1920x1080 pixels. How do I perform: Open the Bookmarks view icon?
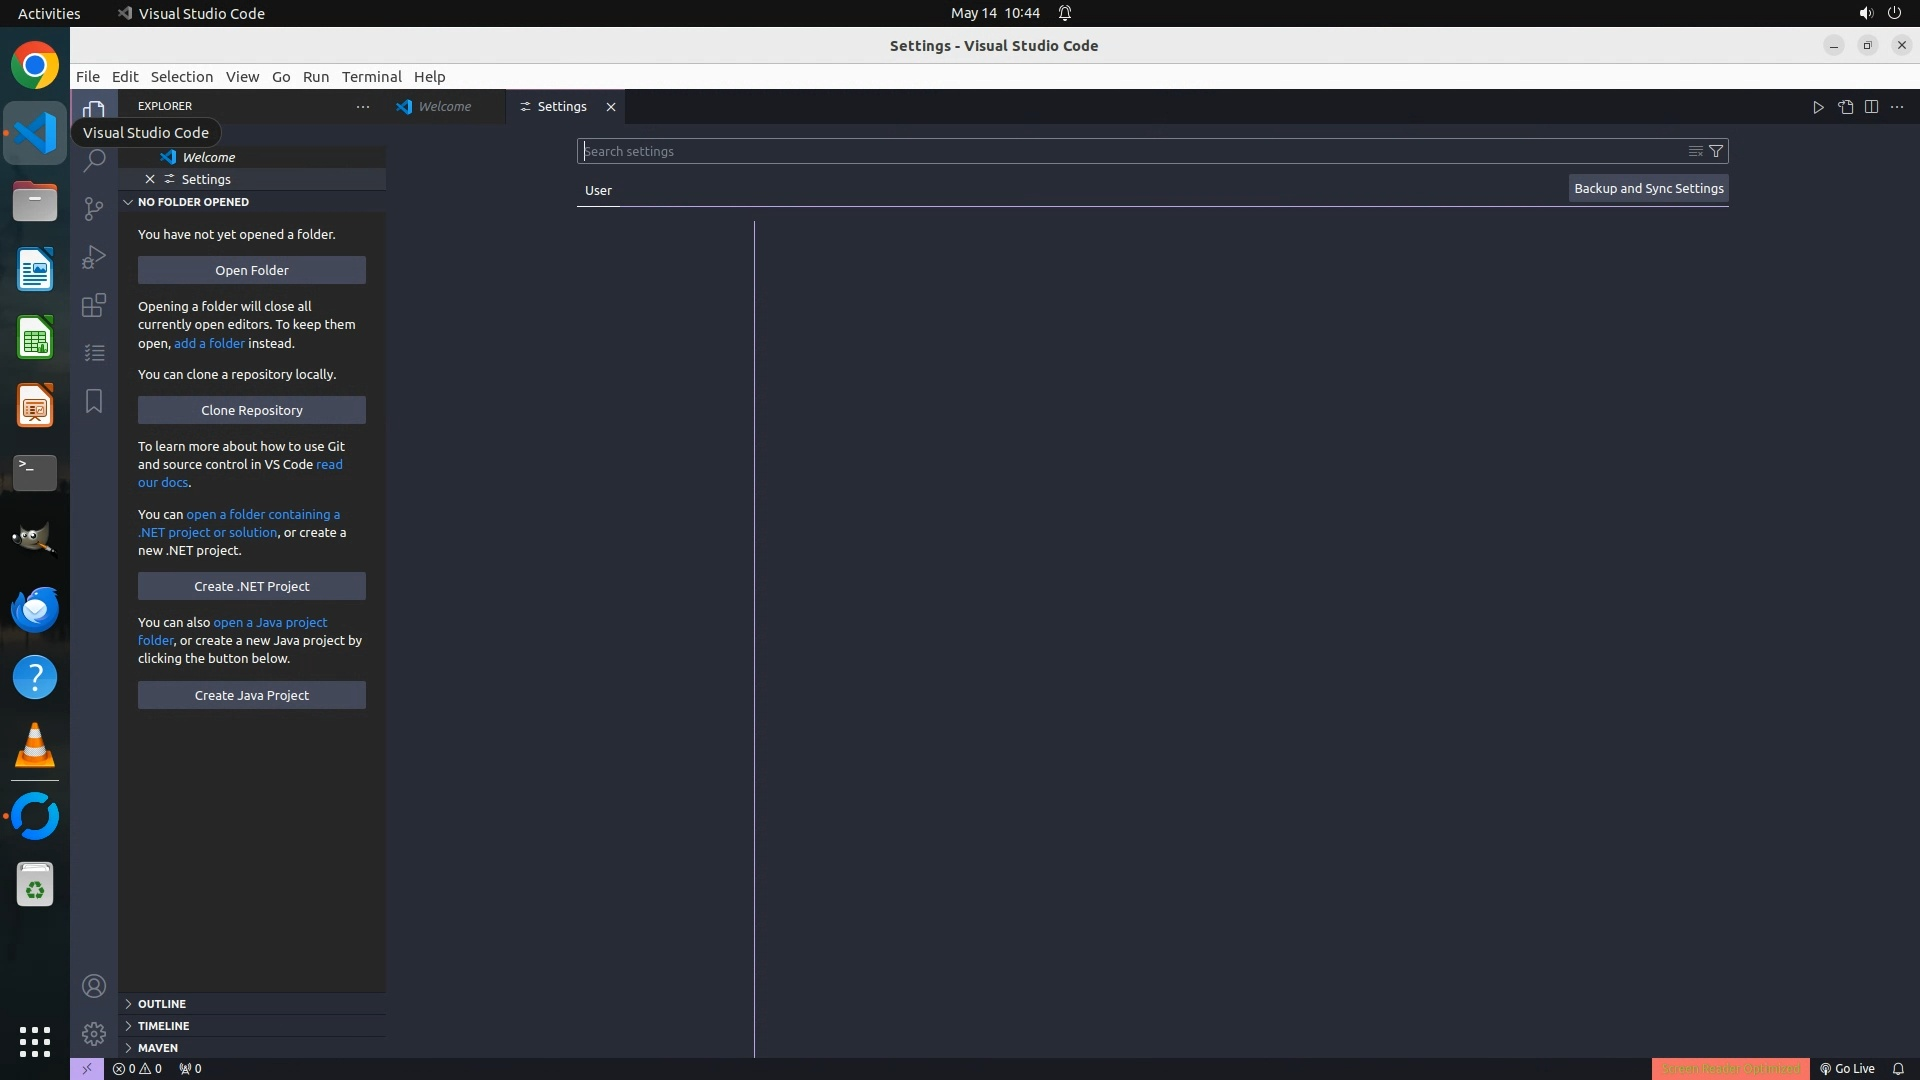pos(94,401)
